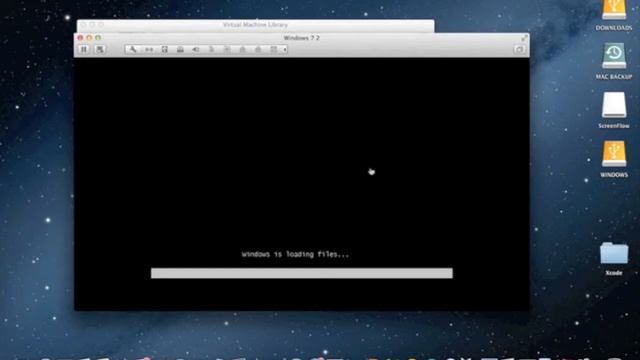Click the Windows loading progress bar
This screenshot has width=640, height=360.
(302, 273)
